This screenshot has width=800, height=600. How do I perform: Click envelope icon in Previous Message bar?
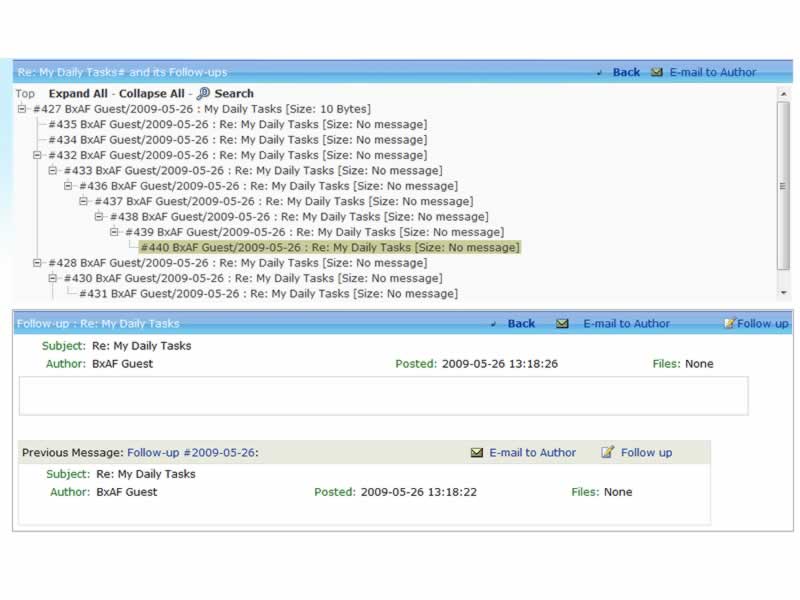coord(477,453)
